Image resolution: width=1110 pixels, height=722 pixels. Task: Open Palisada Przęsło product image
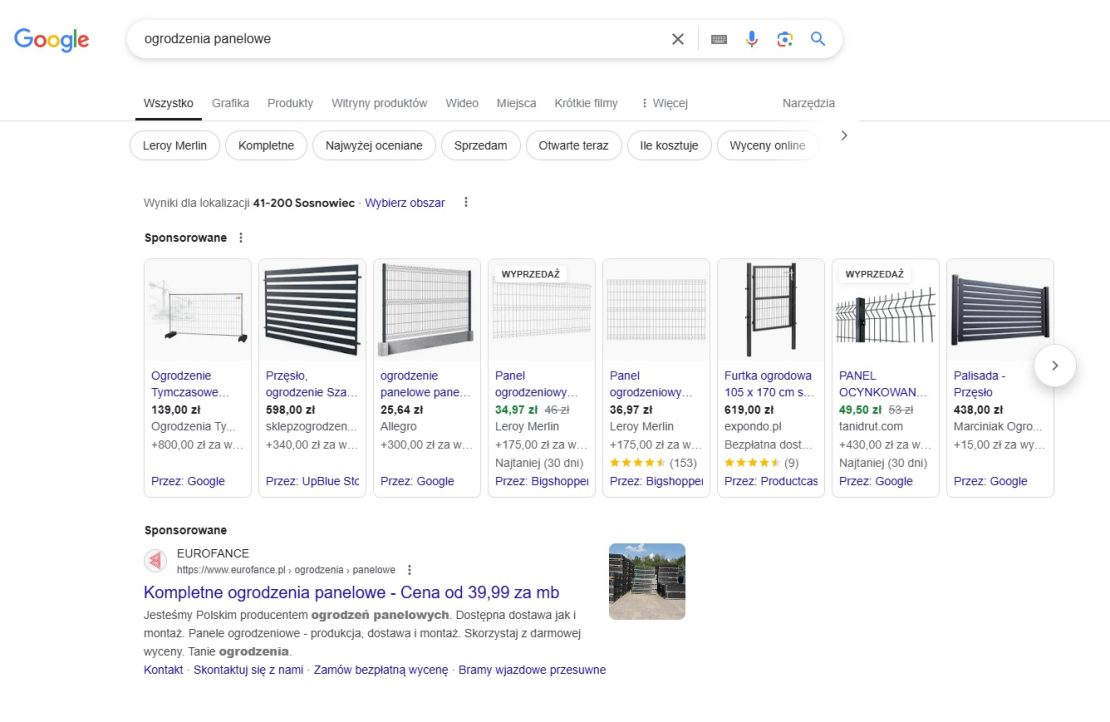[x=1000, y=310]
